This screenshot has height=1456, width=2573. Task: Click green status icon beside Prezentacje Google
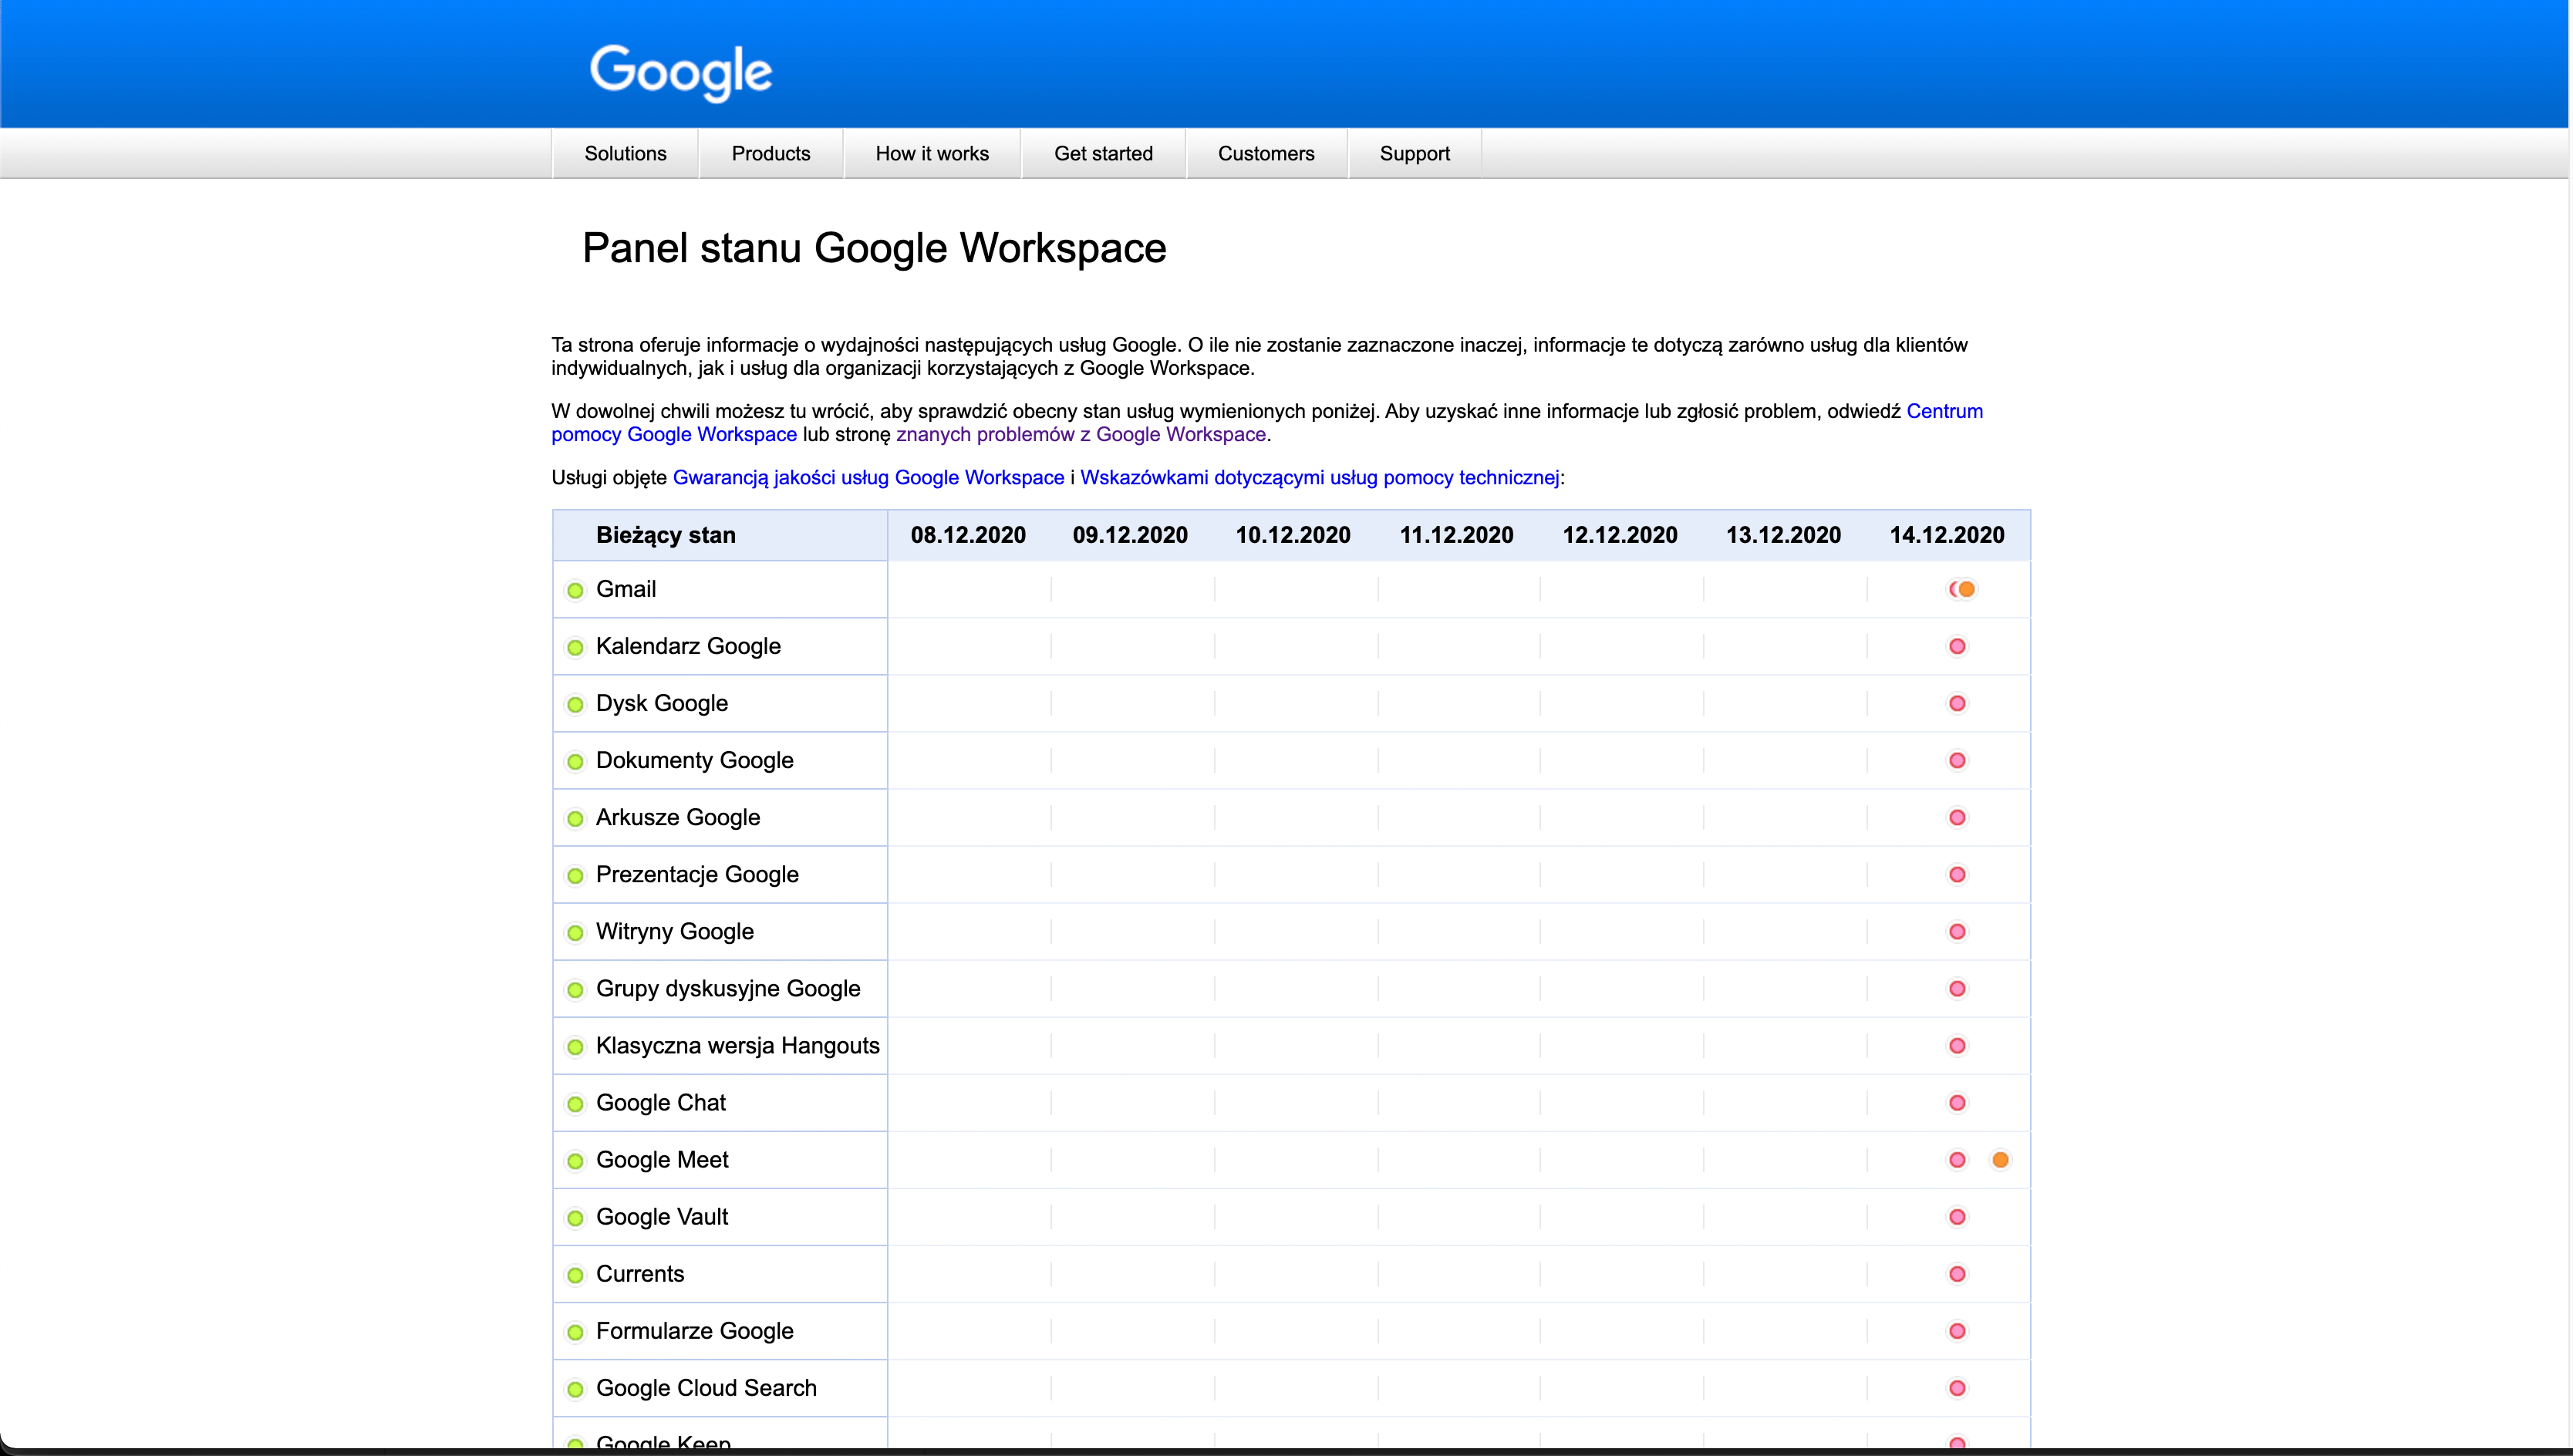tap(575, 875)
